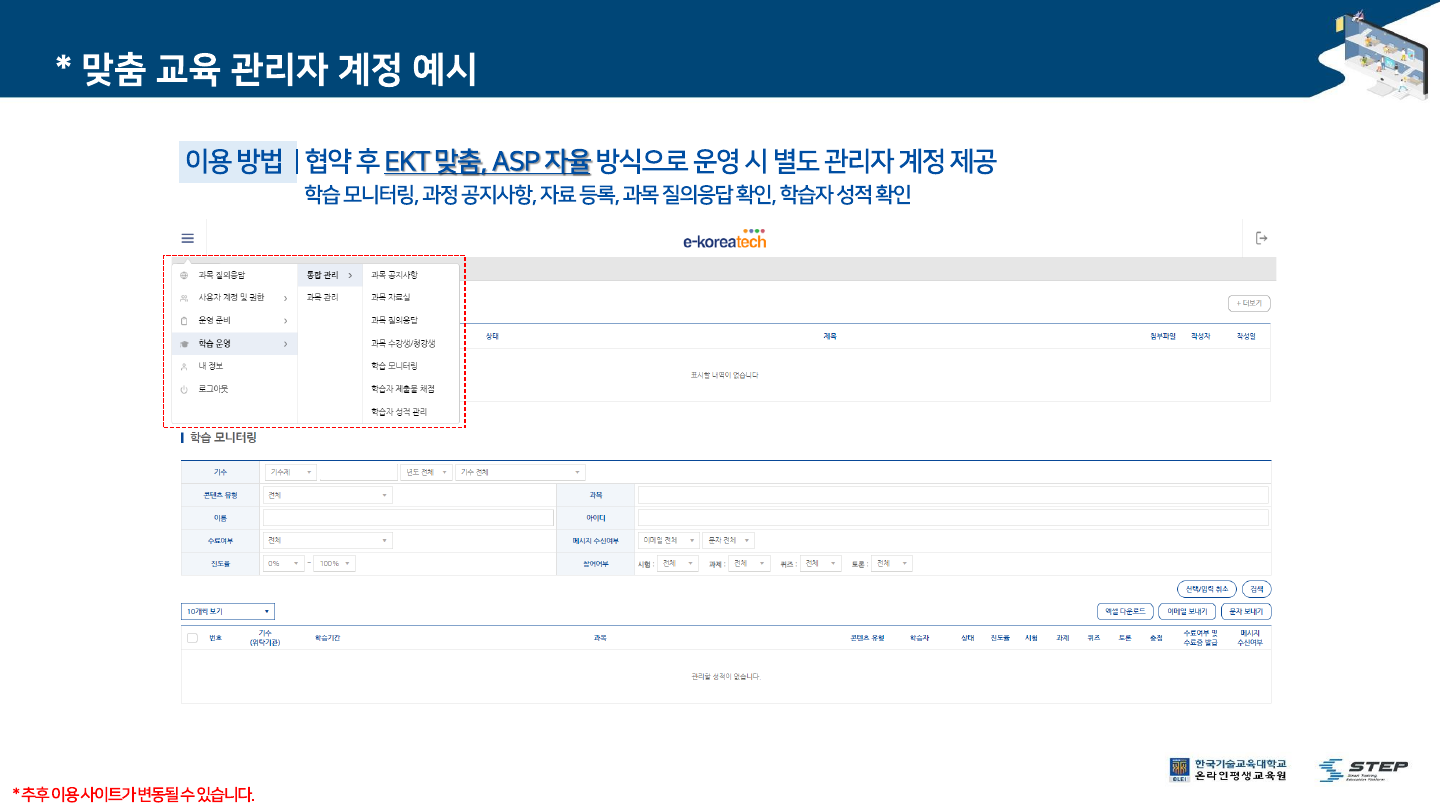Viewport: 1440px width, 810px height.
Task: Click the logout arrow icon at top right
Action: coord(1261,238)
